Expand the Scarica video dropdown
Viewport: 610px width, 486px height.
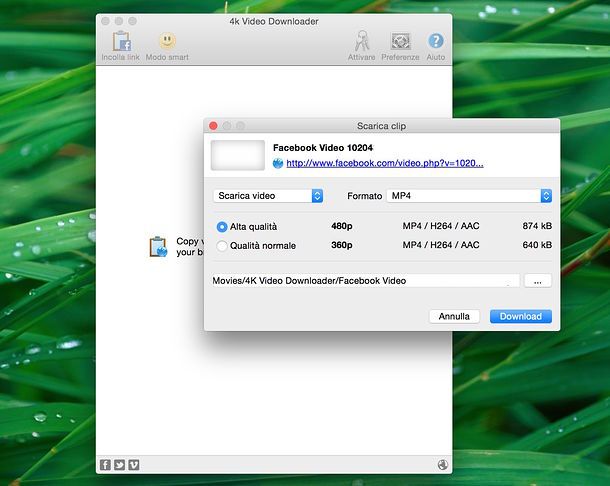[x=268, y=196]
